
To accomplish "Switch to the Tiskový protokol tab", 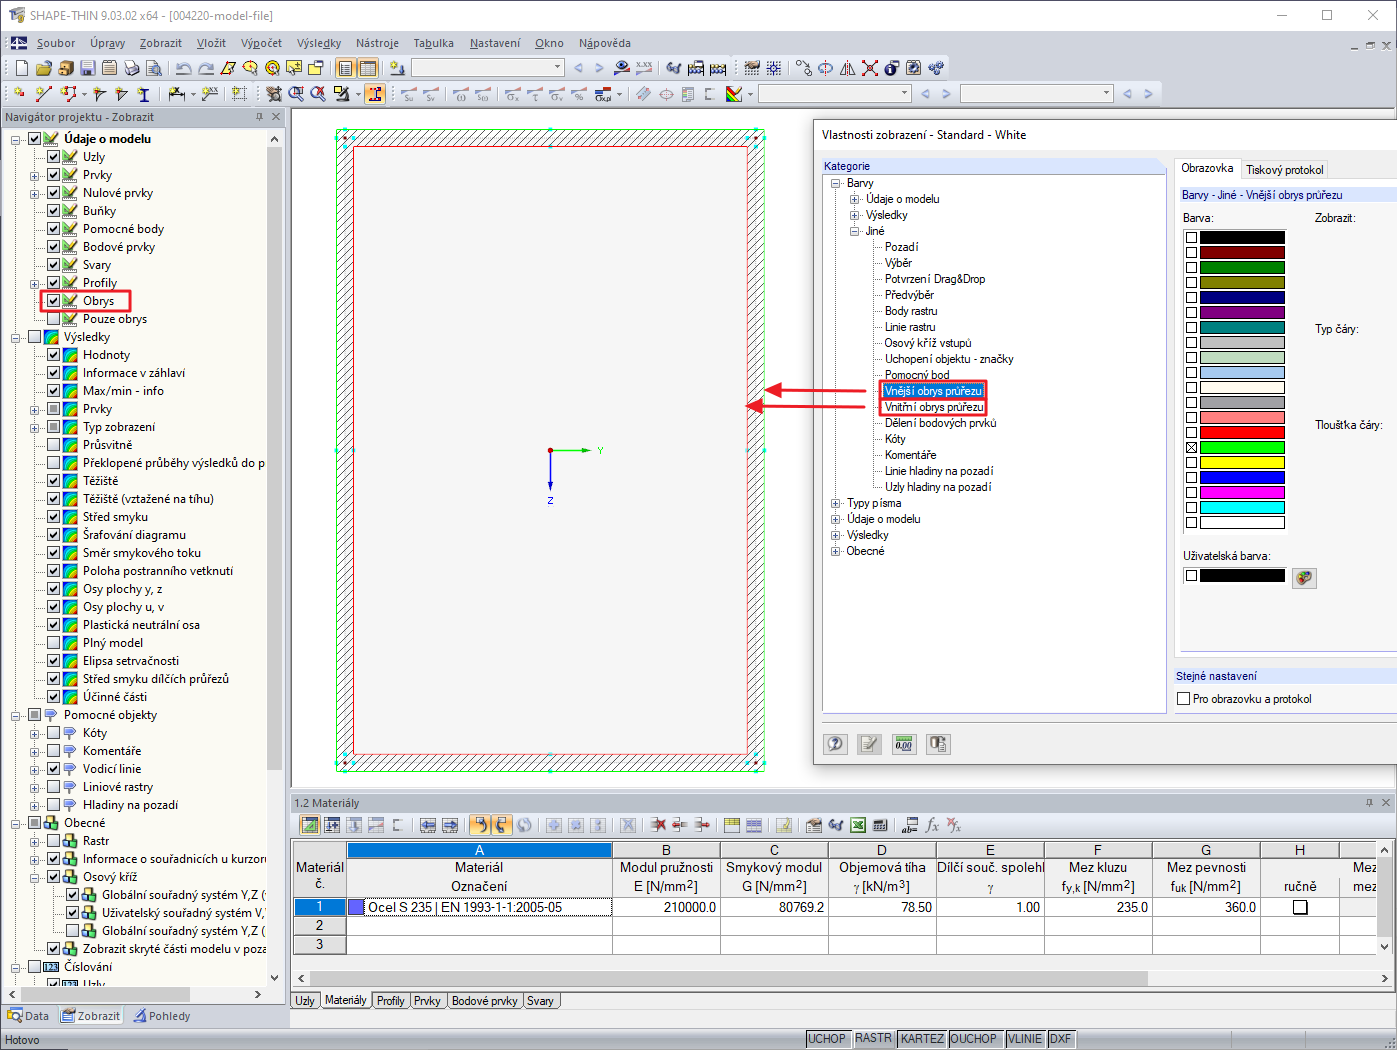I will [x=1284, y=170].
